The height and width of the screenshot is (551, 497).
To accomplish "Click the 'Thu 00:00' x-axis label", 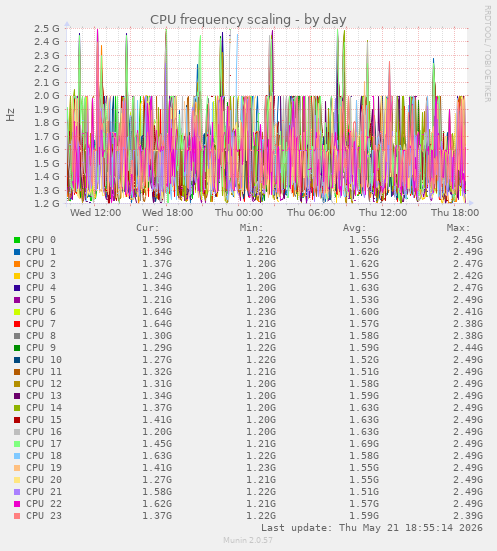I will pyautogui.click(x=239, y=213).
